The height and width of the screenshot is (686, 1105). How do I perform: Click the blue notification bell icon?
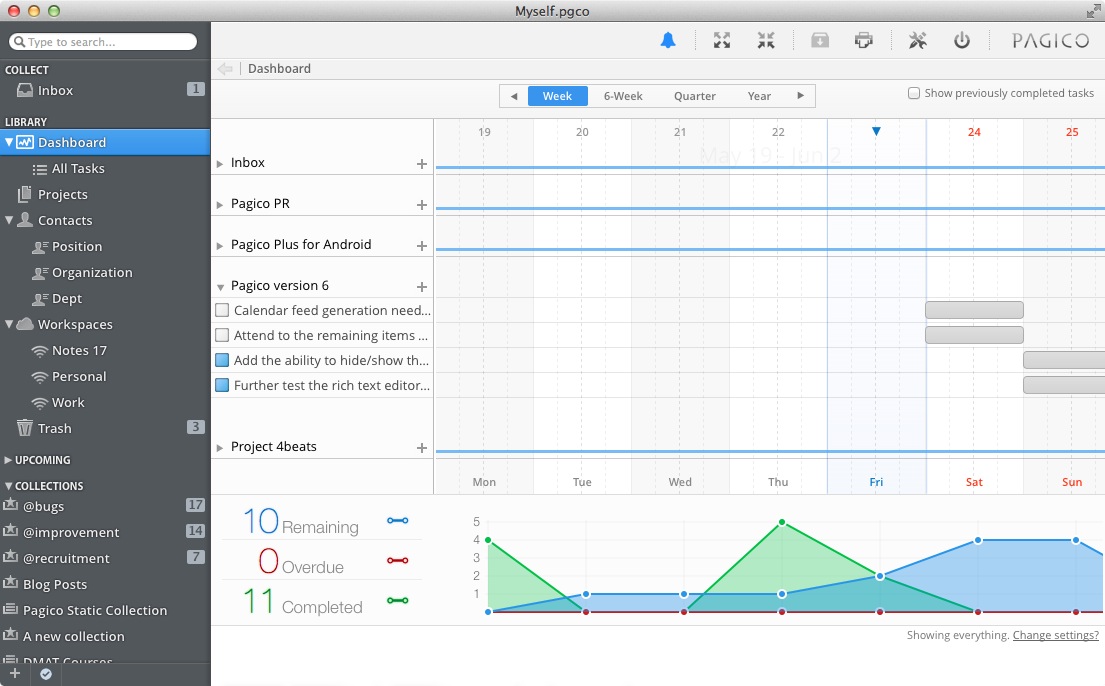[668, 40]
